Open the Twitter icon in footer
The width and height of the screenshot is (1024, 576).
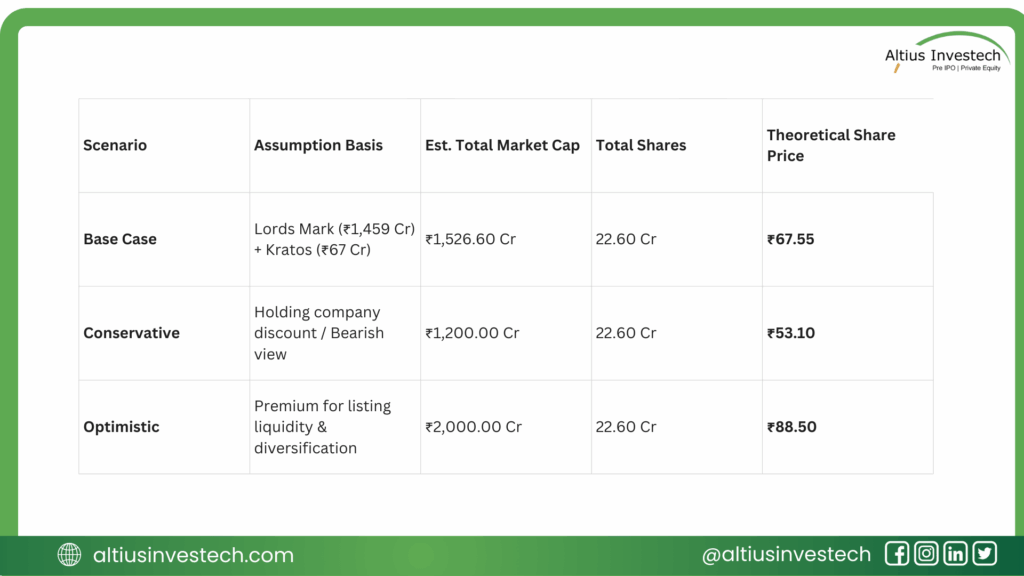(x=985, y=554)
